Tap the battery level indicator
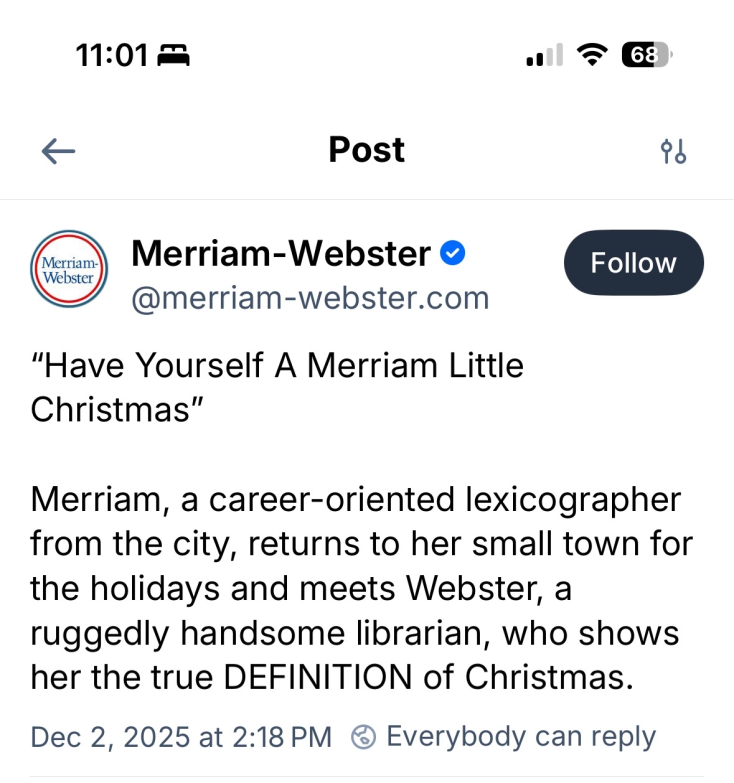Screen dimensions: 734x783 click(x=646, y=54)
